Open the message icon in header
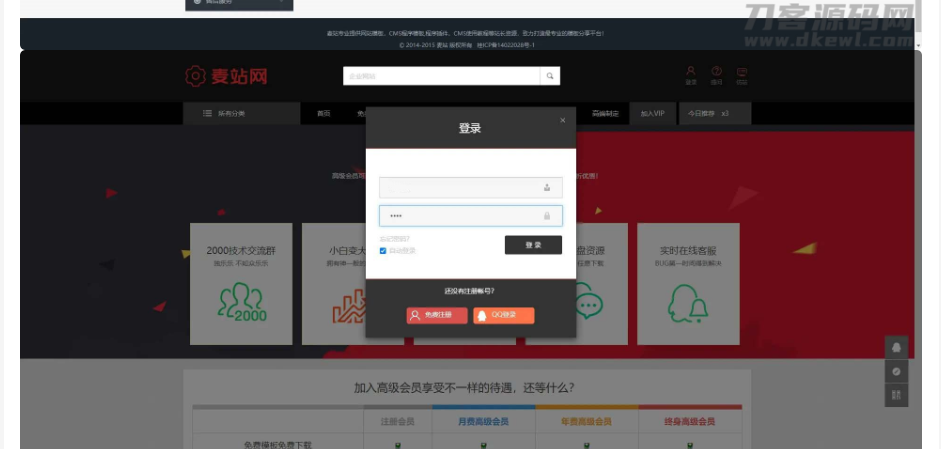This screenshot has height=449, width=941. tap(742, 76)
